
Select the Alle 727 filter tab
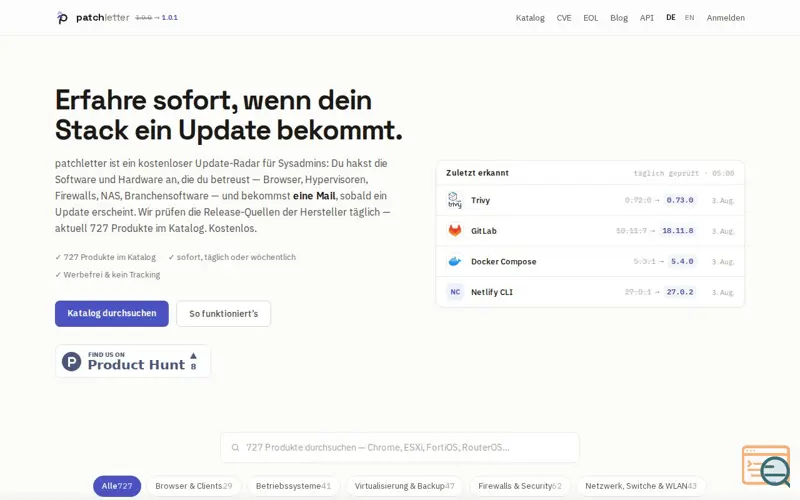[x=117, y=486]
